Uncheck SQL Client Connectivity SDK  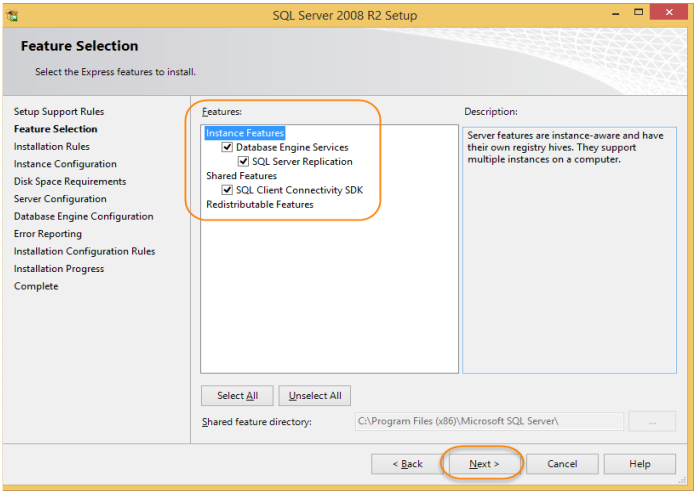coord(227,190)
